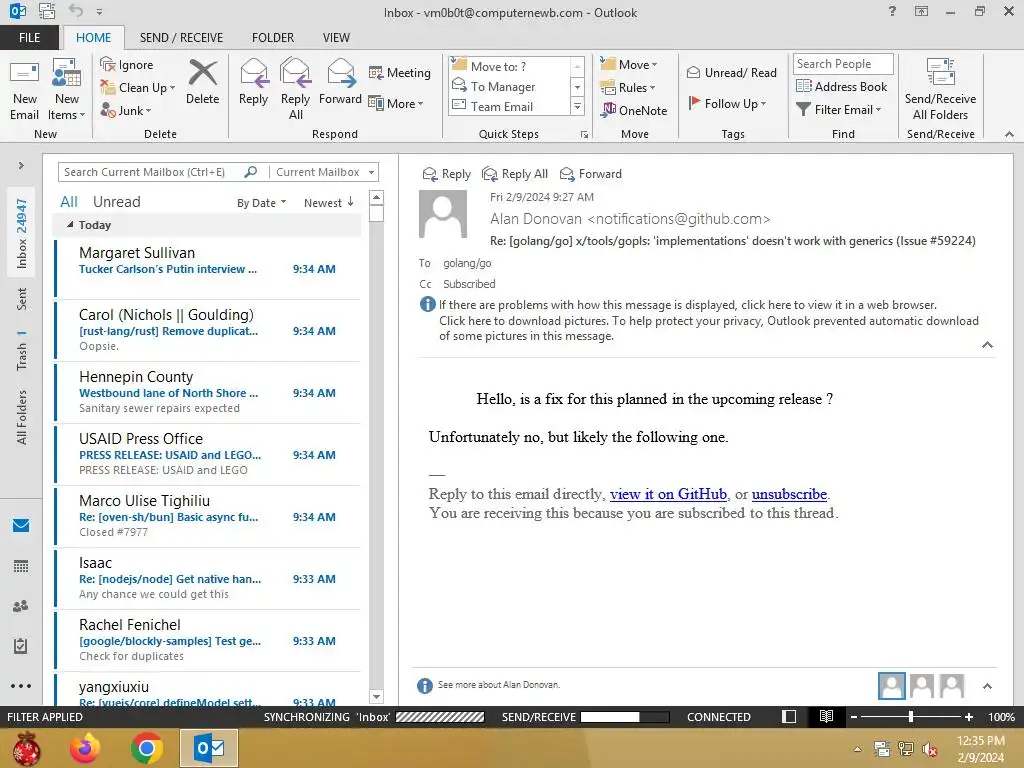Open the Rules dropdown
The height and width of the screenshot is (768, 1024).
pyautogui.click(x=628, y=87)
